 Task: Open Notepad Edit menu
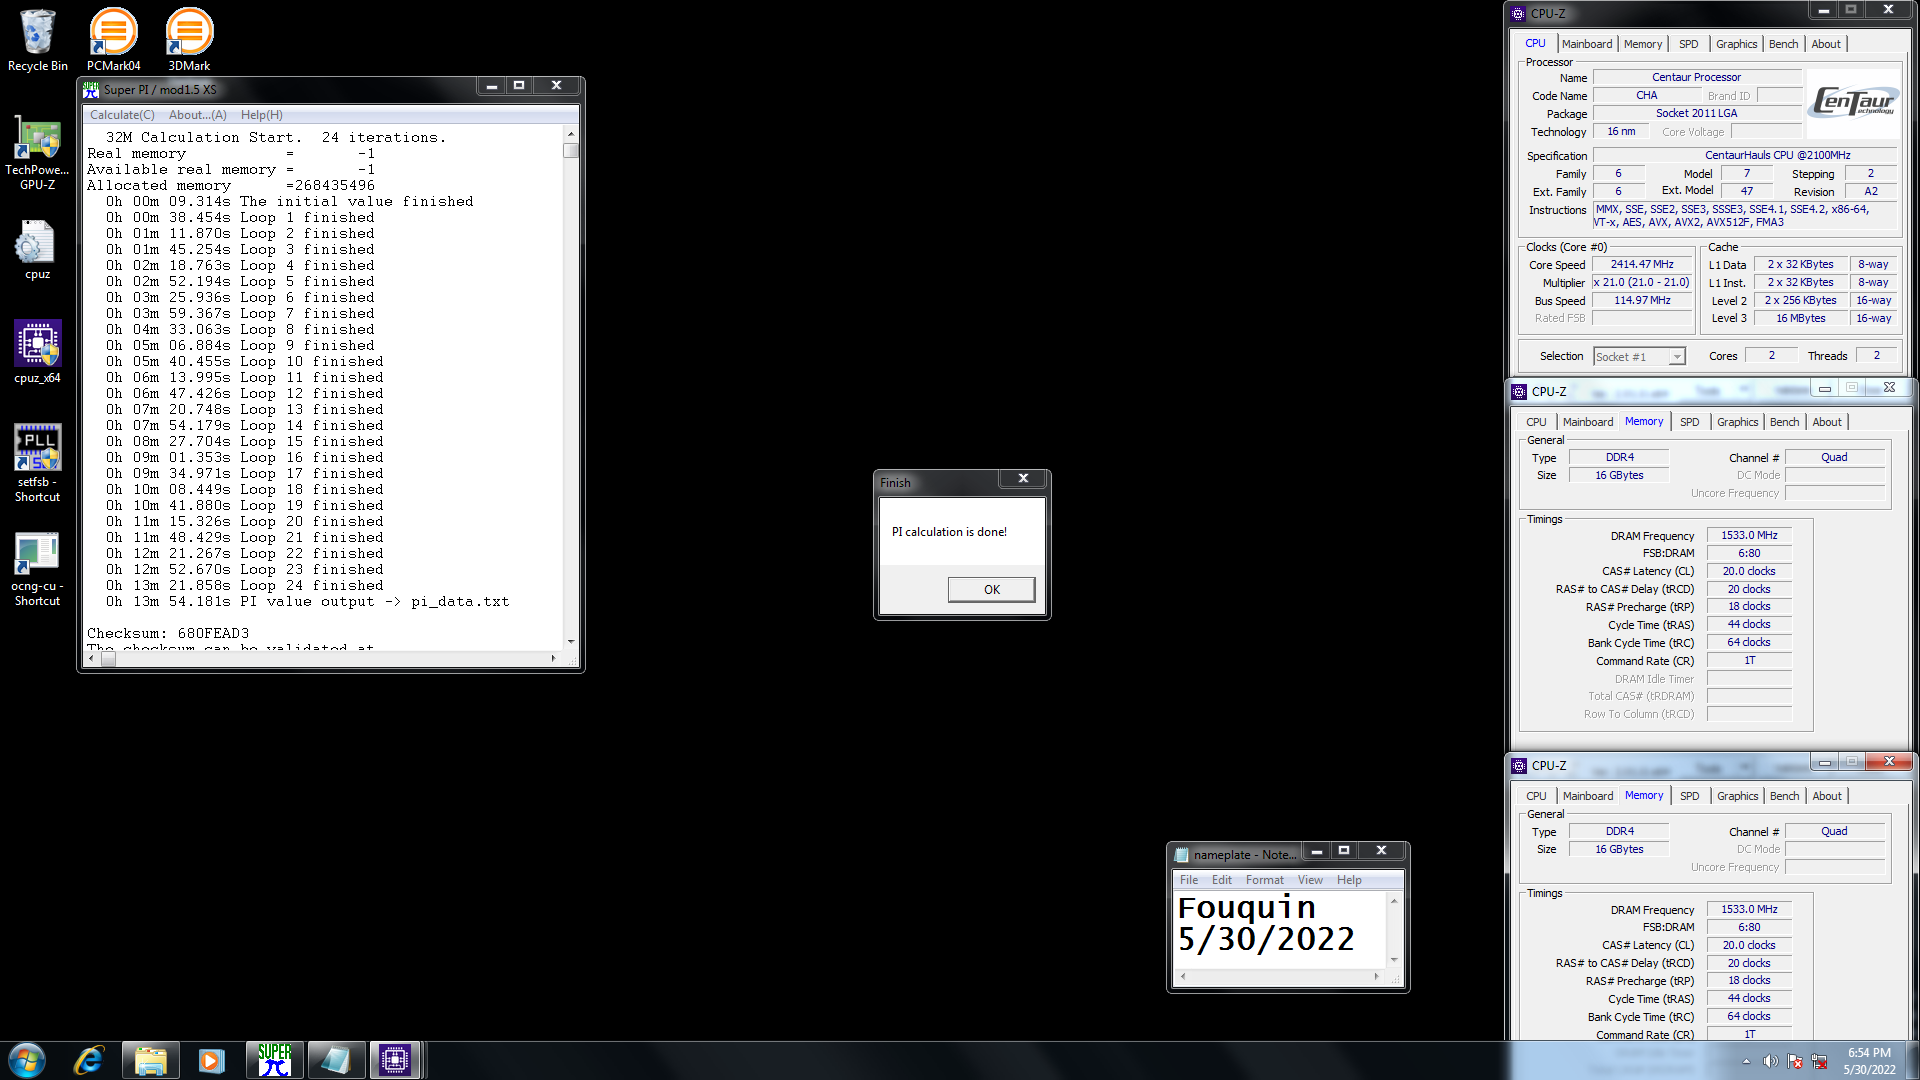pyautogui.click(x=1222, y=880)
